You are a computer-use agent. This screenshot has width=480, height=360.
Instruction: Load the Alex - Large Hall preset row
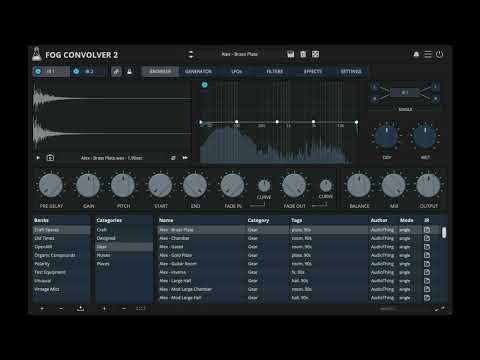298,281
